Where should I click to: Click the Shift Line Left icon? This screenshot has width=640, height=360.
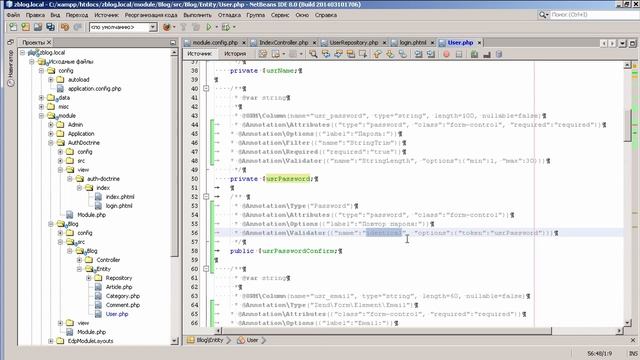pyautogui.click(x=418, y=54)
